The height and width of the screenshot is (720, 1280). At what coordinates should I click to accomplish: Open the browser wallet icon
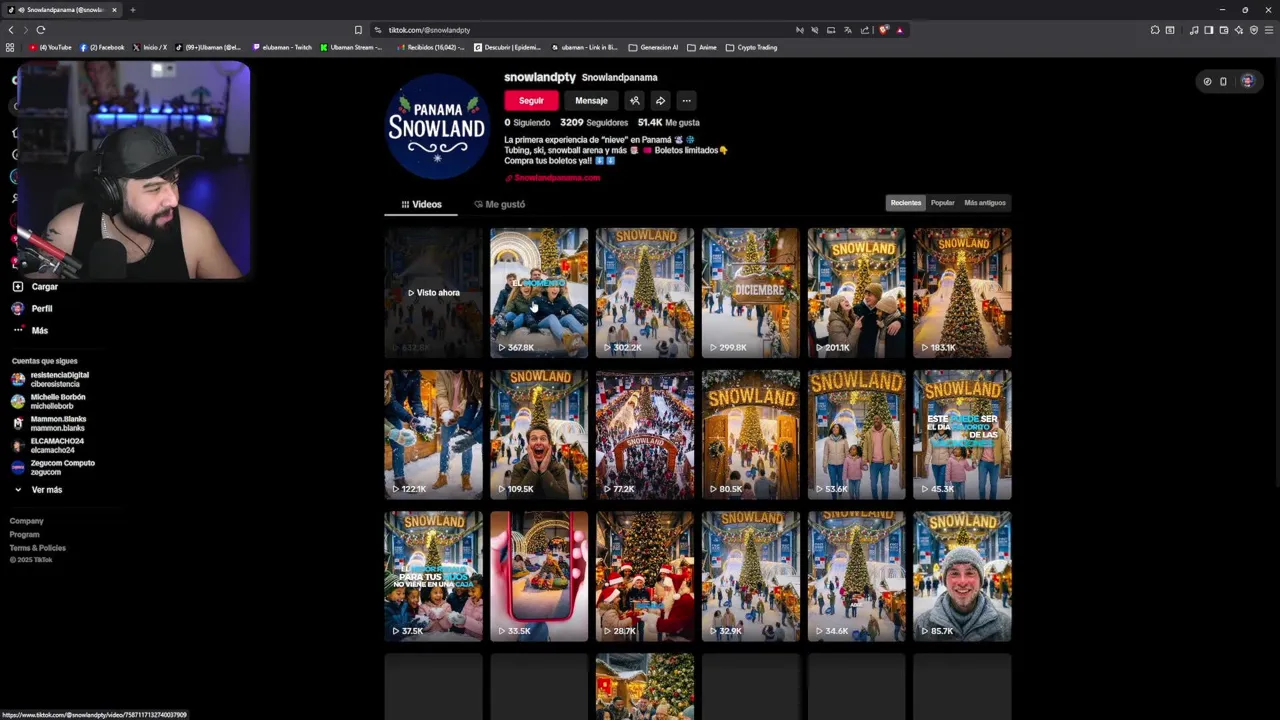point(1223,30)
